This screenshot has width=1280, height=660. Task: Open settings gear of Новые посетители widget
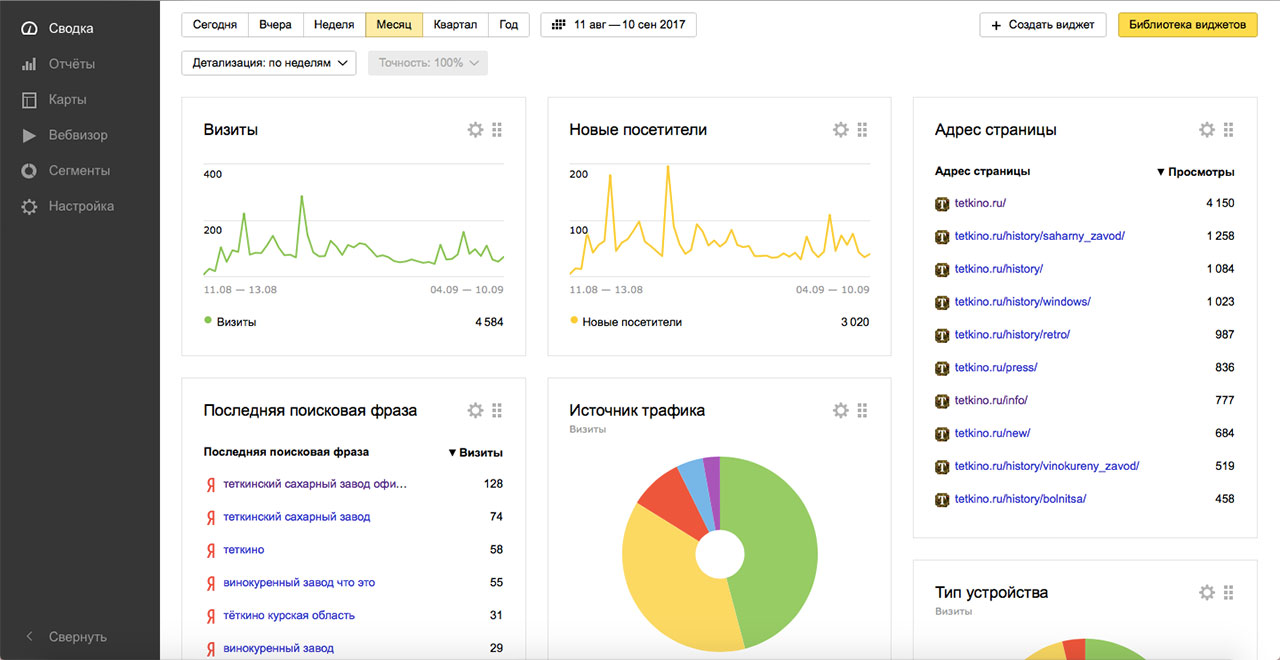pyautogui.click(x=841, y=130)
